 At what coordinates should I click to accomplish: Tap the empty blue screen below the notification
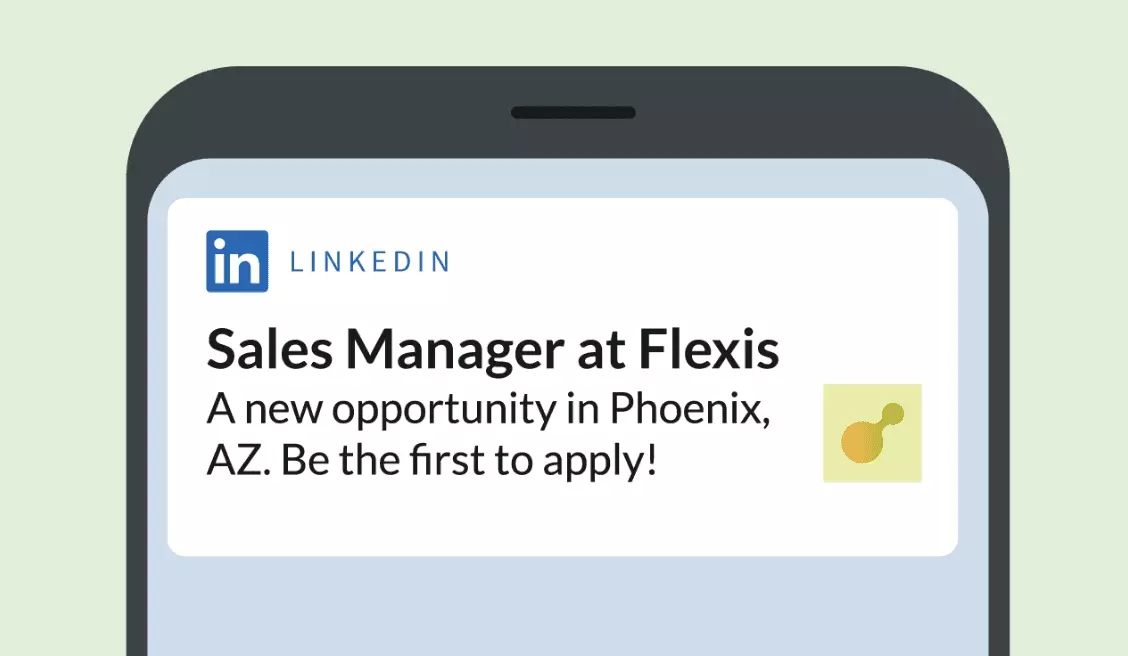(560, 610)
